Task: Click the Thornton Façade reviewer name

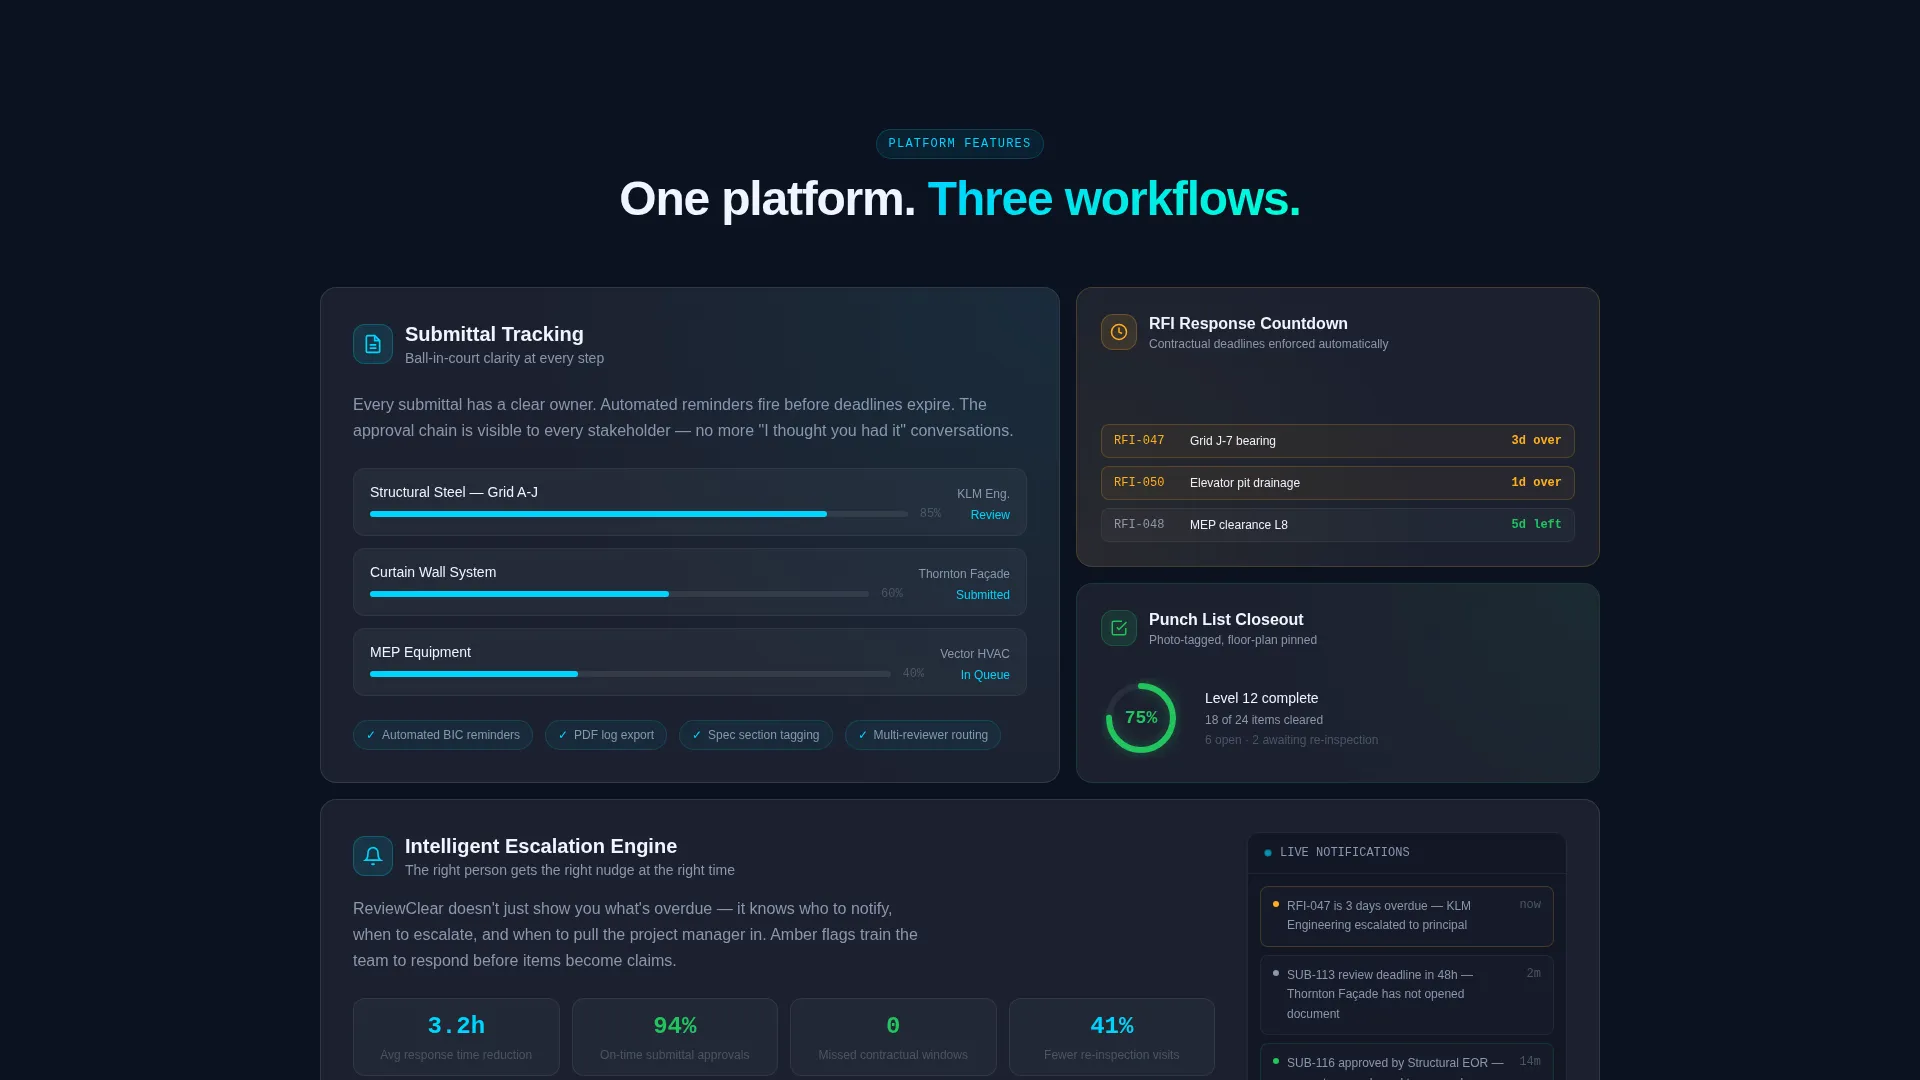Action: (964, 574)
